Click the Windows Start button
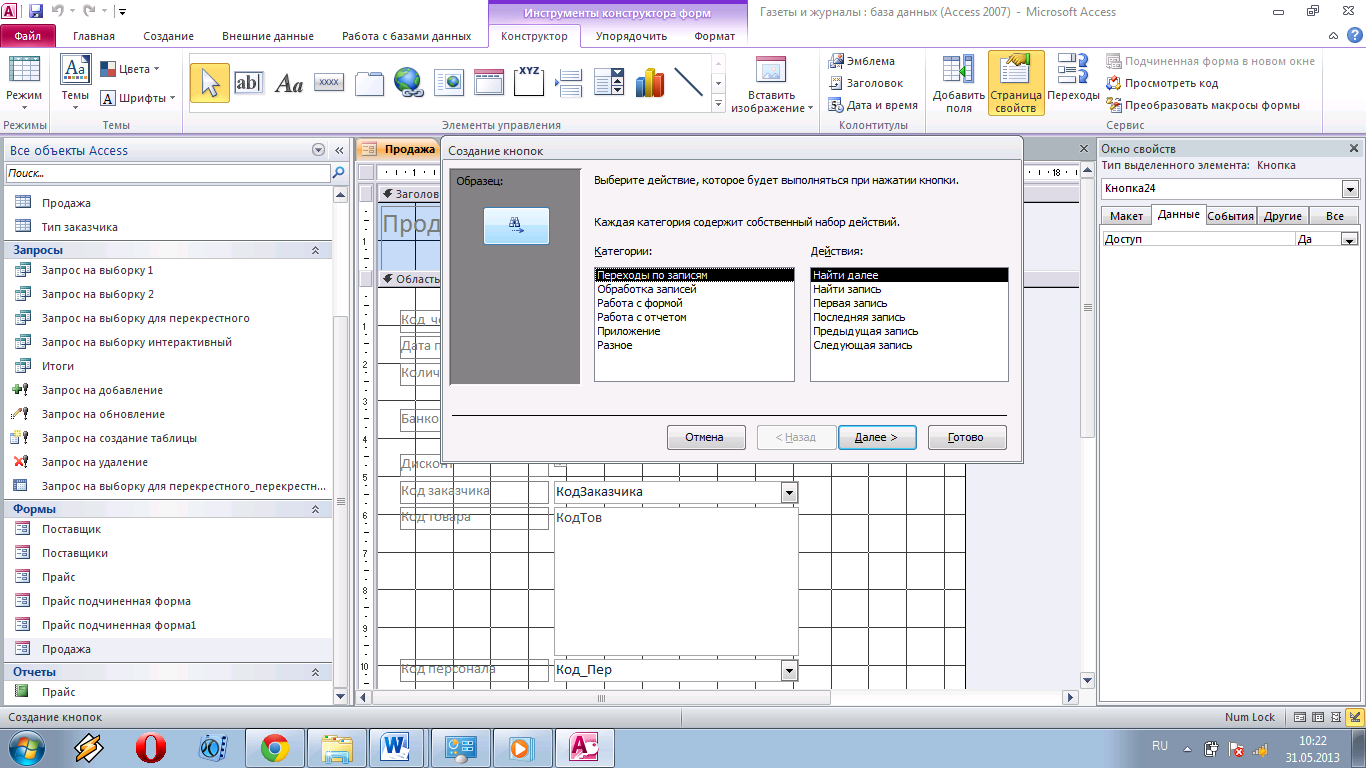Screen dimensions: 1366x768 click(x=27, y=747)
